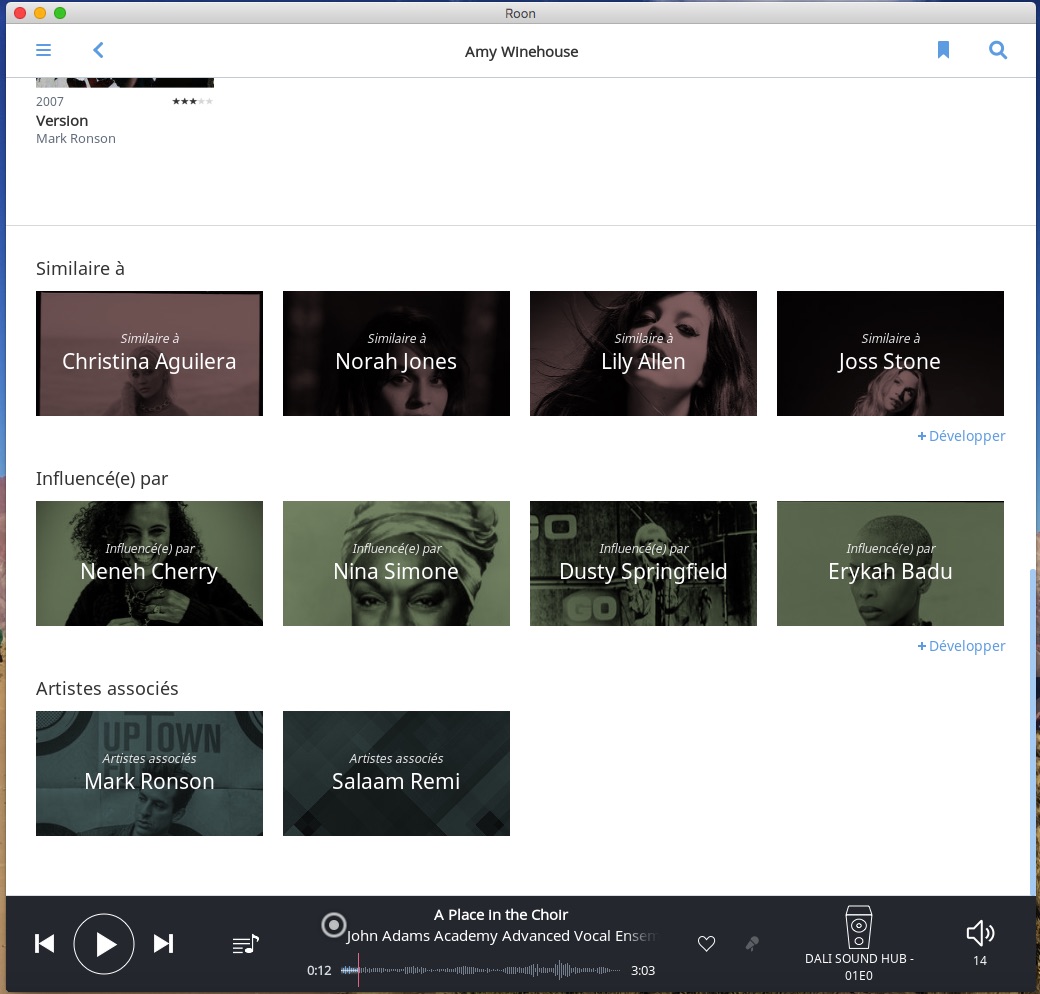1040x994 pixels.
Task: Click the Similaire à section heading
Action: 80,269
